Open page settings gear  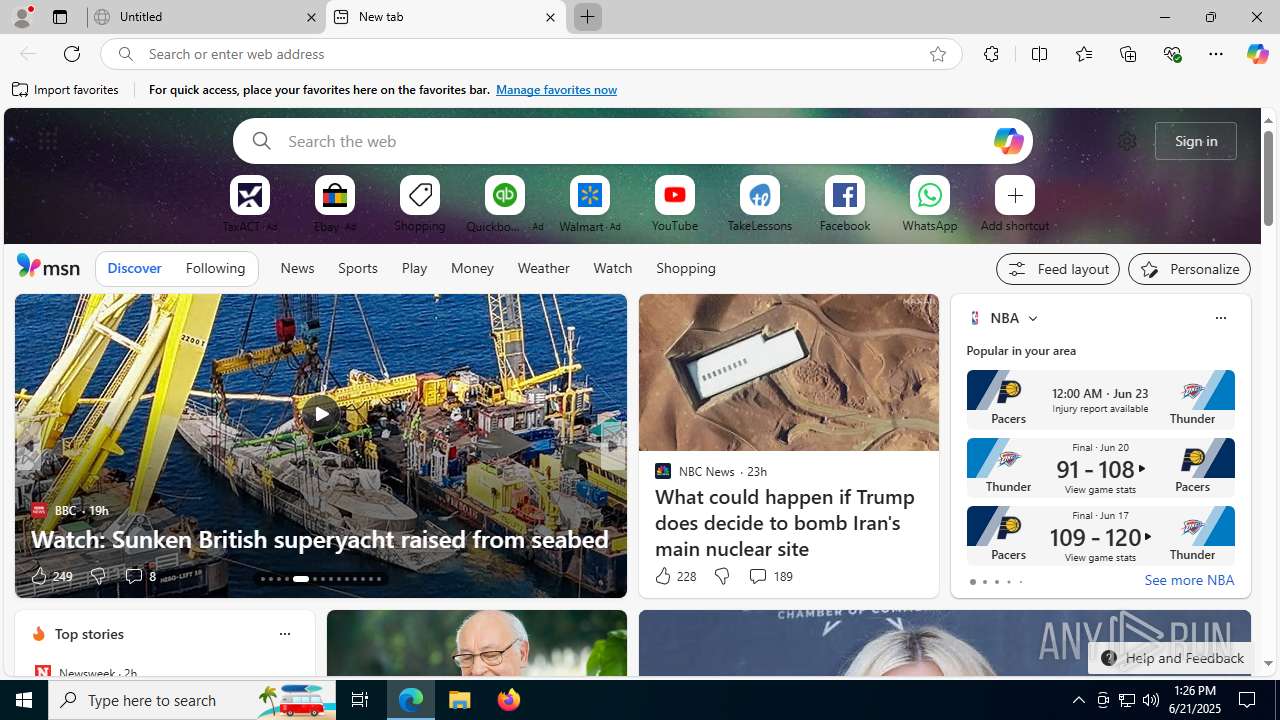(x=1127, y=141)
